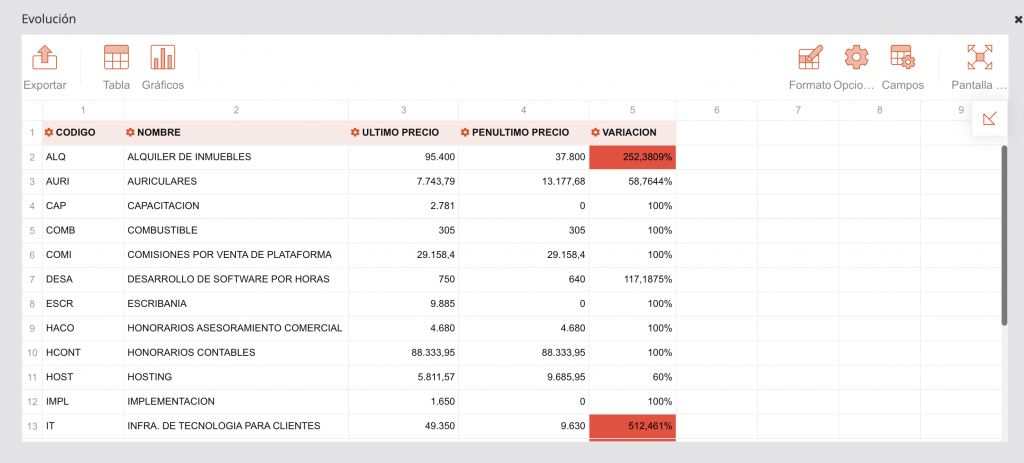
Task: Open the Formato formatting tool
Action: (809, 58)
